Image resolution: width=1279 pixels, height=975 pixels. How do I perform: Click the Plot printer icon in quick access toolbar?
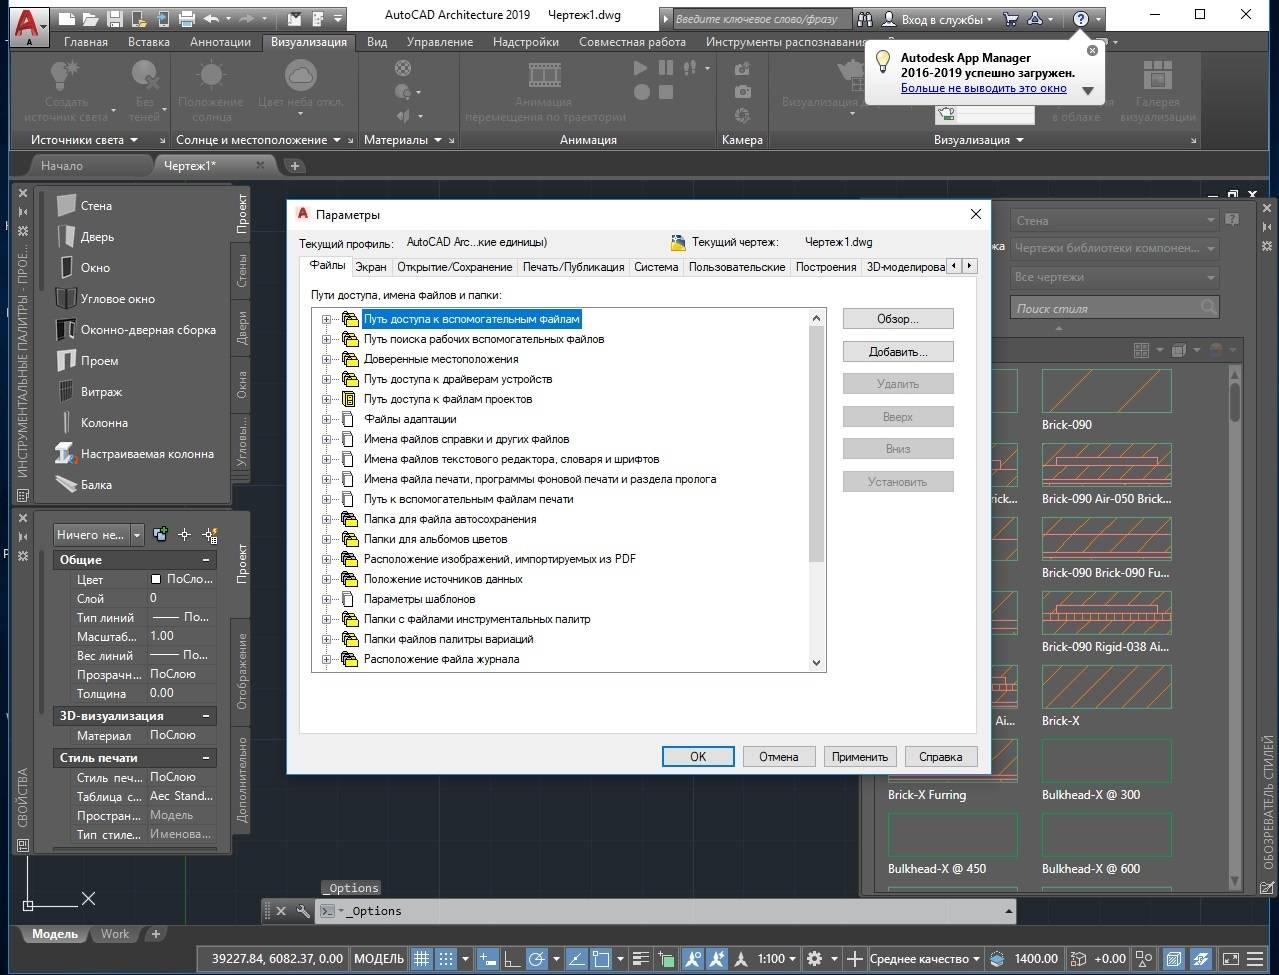click(x=186, y=18)
